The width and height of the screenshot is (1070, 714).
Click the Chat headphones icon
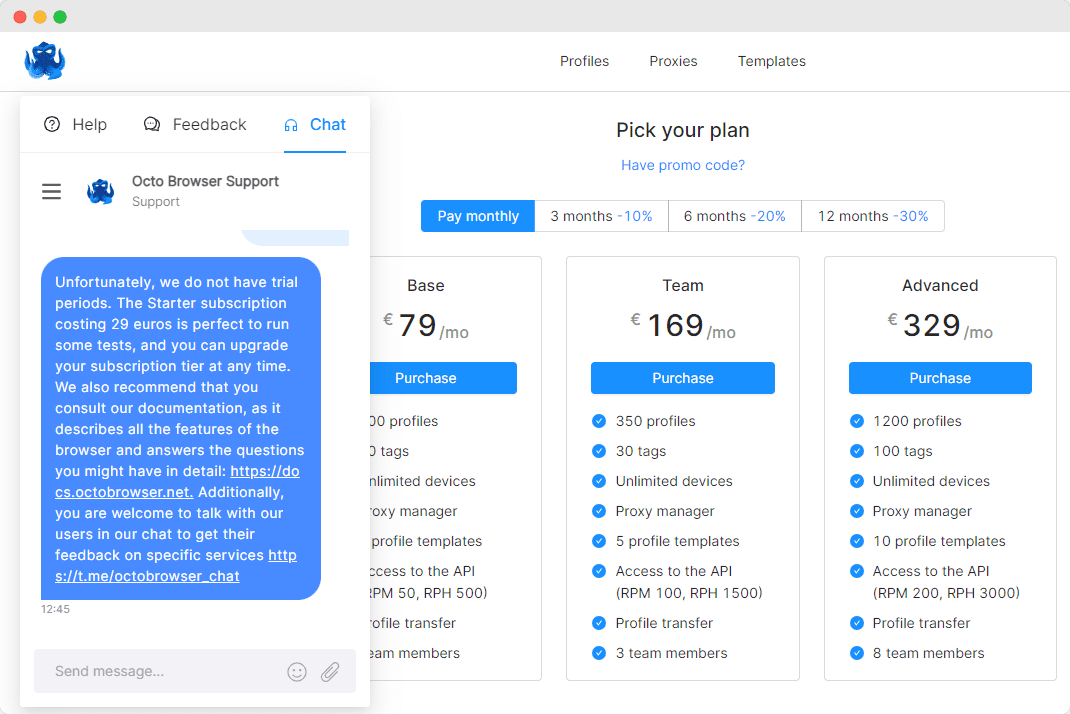click(x=291, y=125)
